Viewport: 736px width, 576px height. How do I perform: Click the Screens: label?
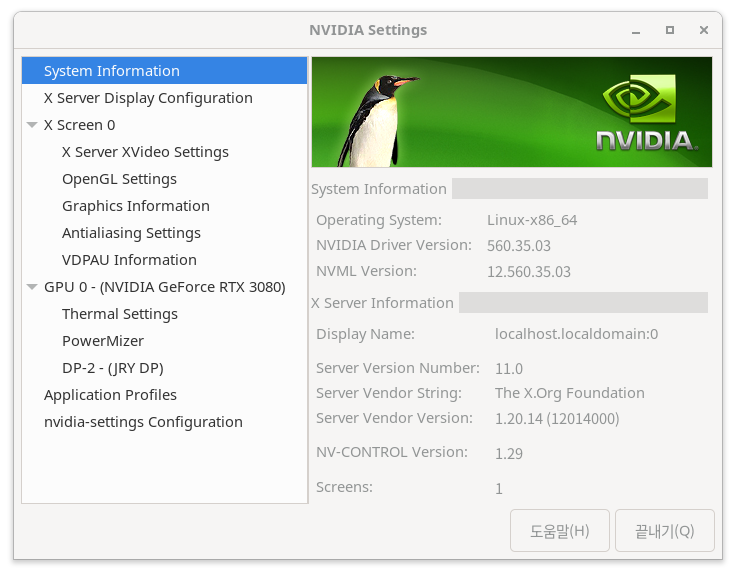[344, 487]
